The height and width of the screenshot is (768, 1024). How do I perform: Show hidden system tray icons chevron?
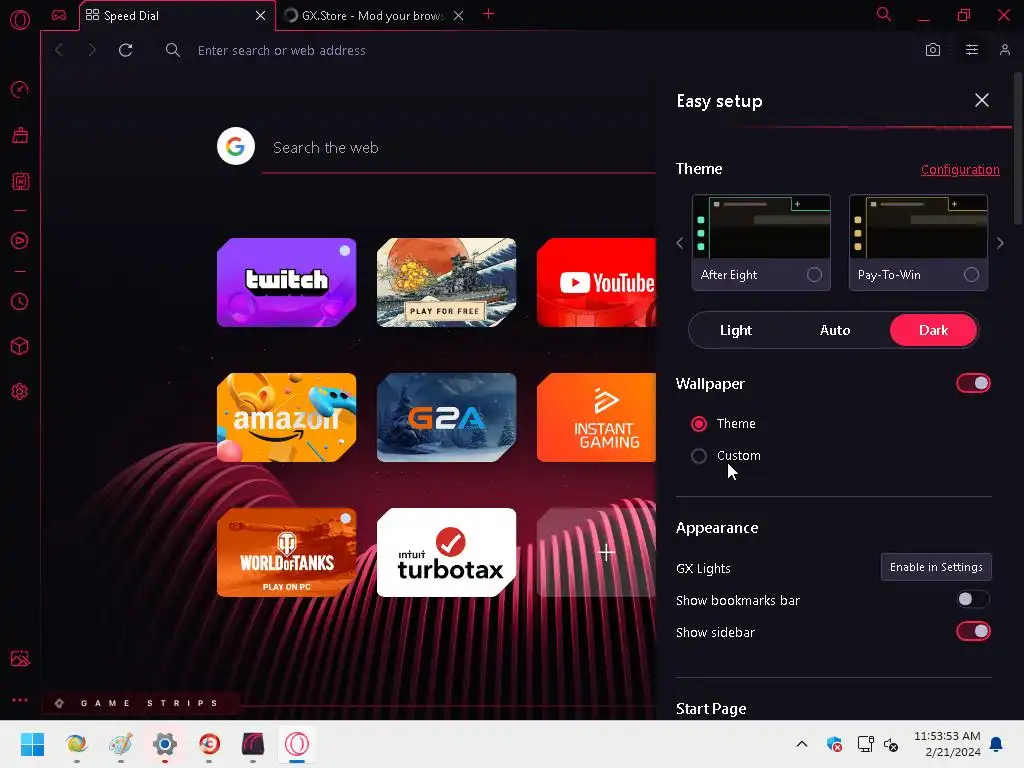802,744
